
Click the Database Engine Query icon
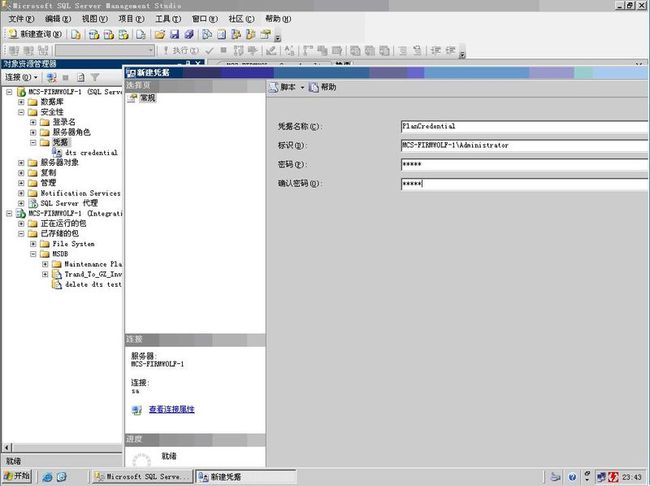tap(75, 34)
